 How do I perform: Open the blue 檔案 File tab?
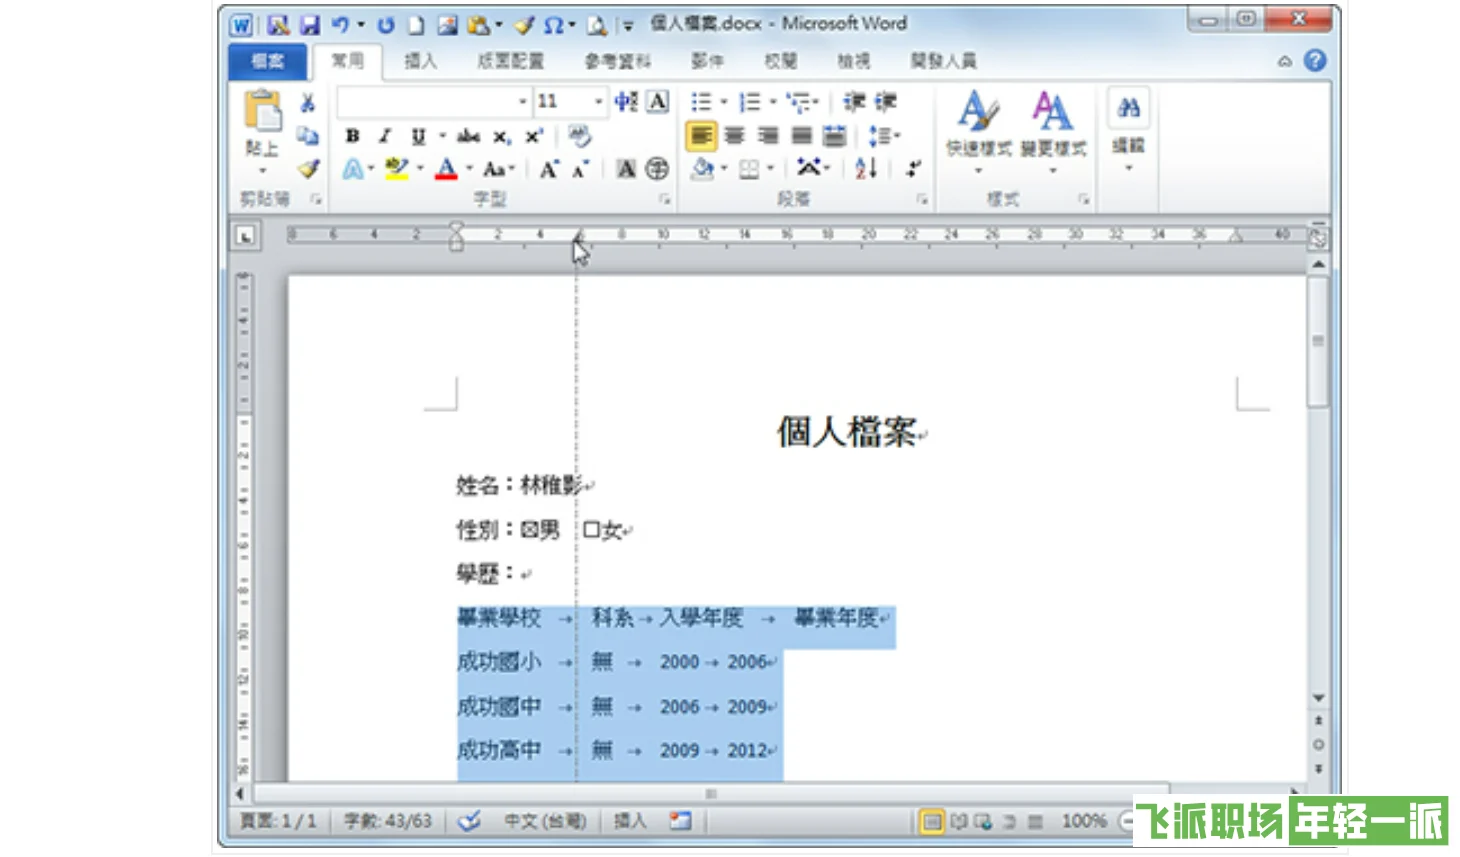(268, 61)
